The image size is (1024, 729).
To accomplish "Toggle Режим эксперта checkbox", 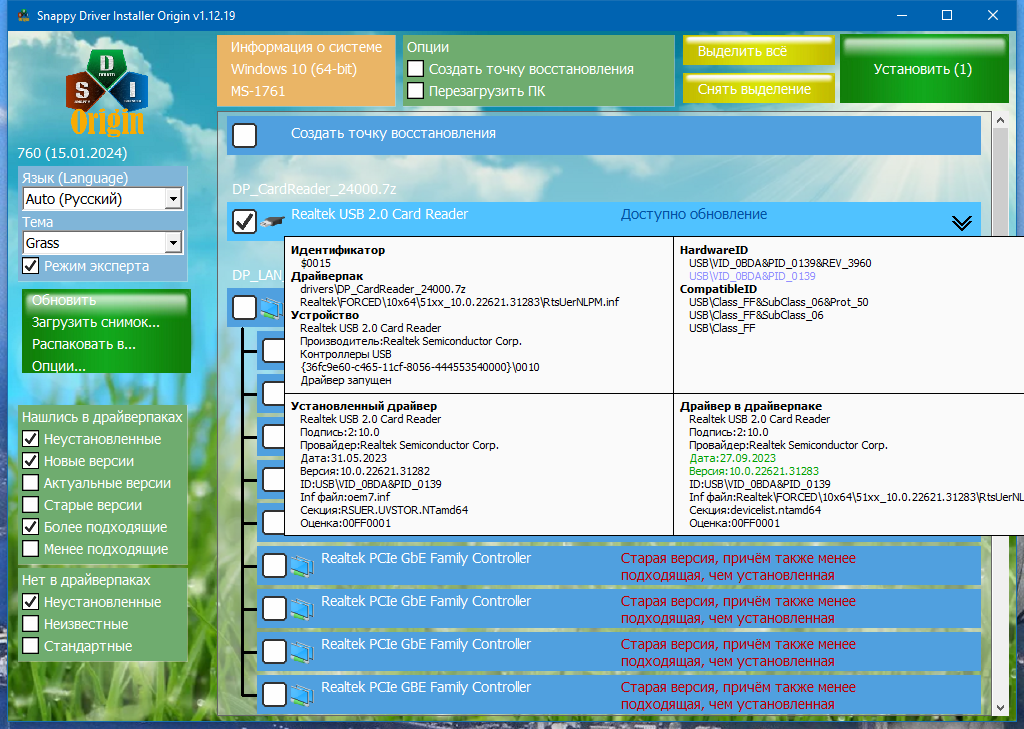I will pos(31,266).
